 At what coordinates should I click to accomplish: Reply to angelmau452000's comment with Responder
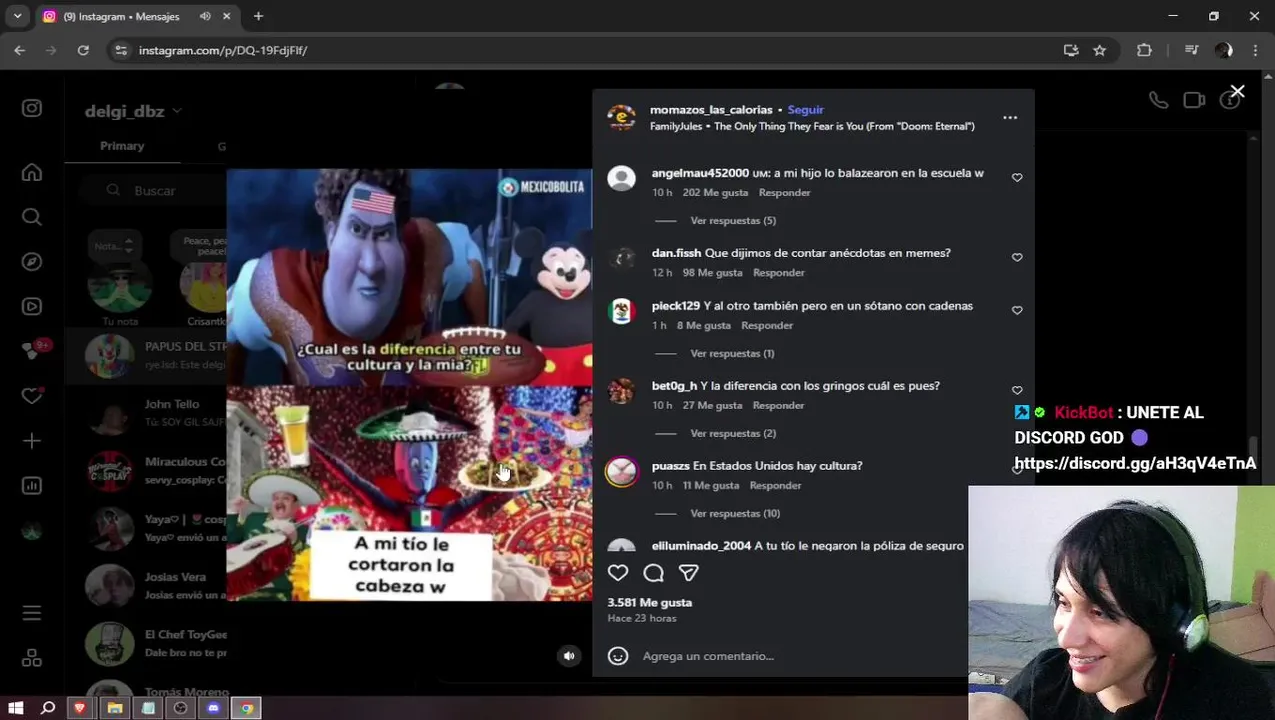pyautogui.click(x=784, y=192)
